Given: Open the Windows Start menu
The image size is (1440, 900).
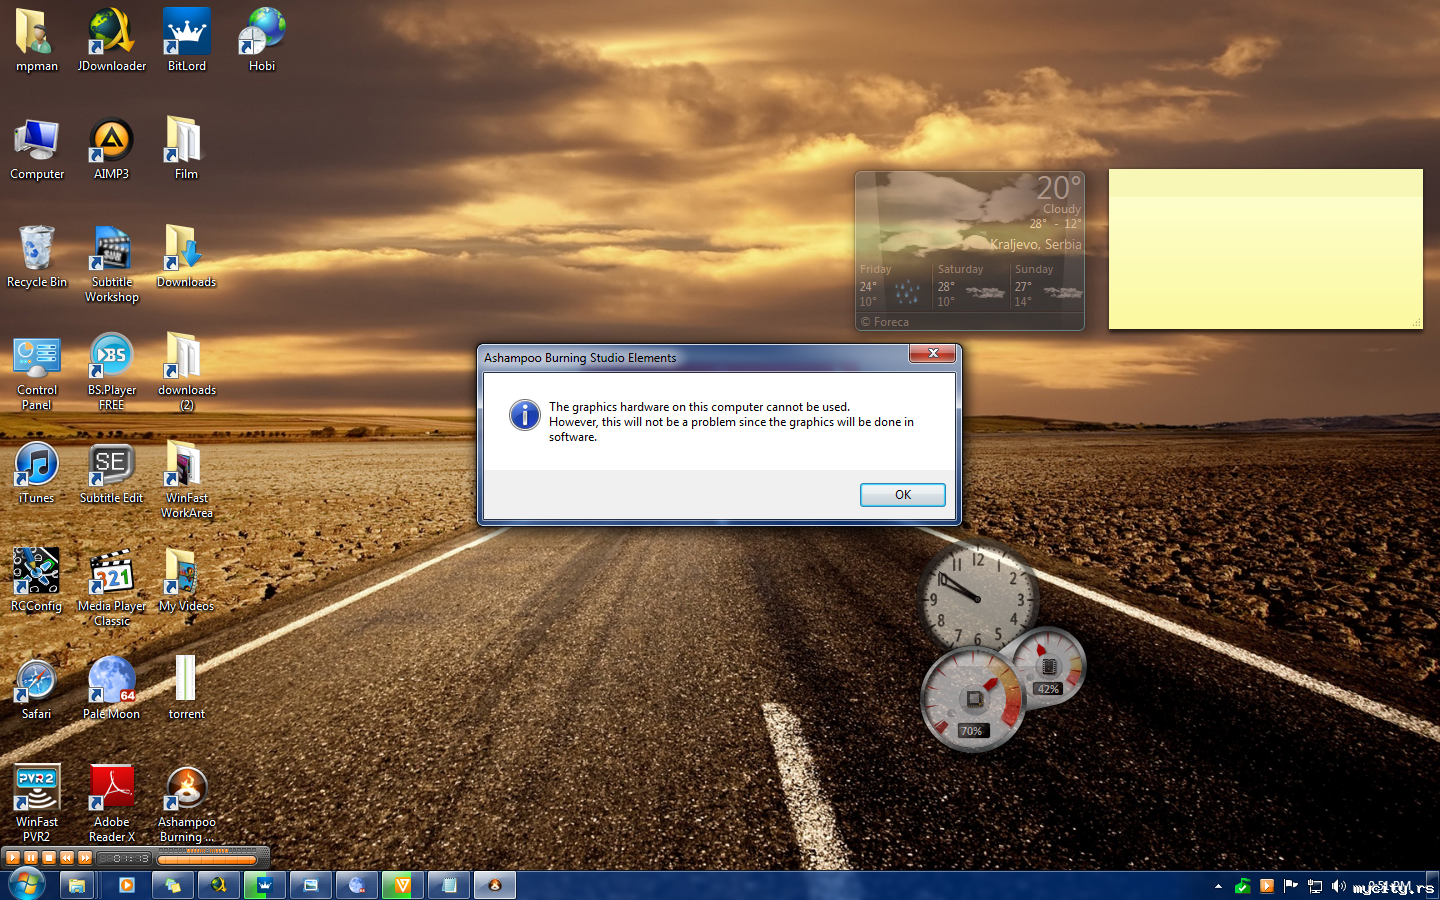Looking at the screenshot, I should tap(26, 885).
